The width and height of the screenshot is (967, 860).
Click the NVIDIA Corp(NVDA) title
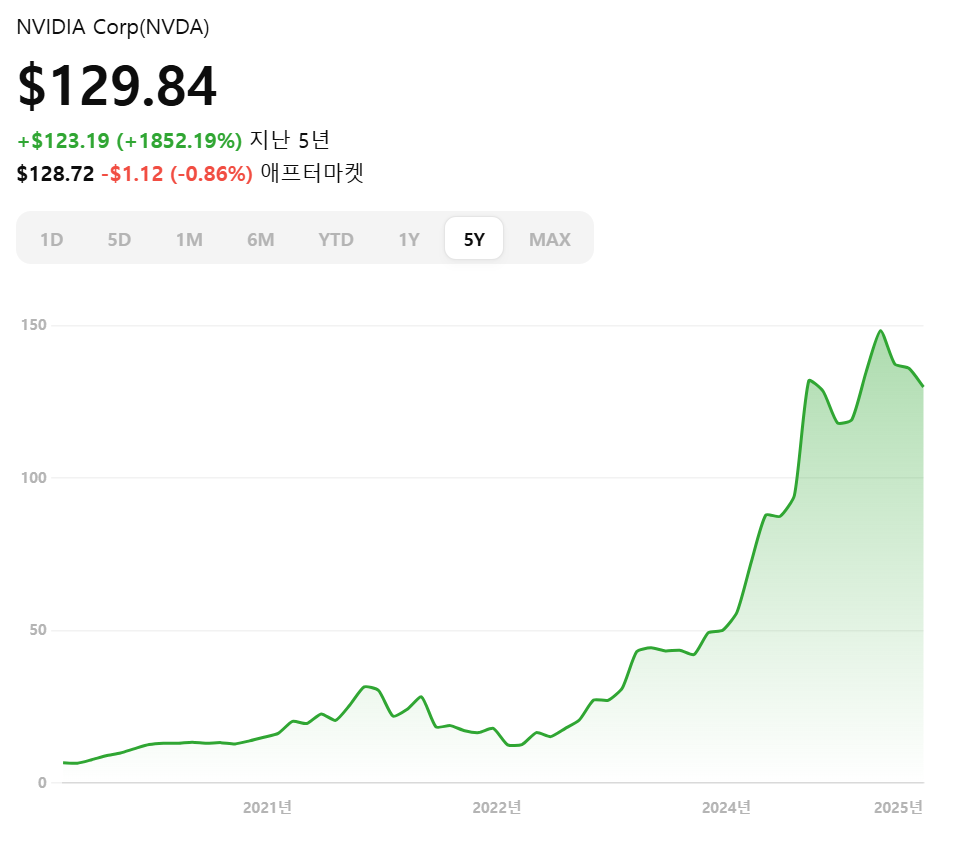coord(113,27)
